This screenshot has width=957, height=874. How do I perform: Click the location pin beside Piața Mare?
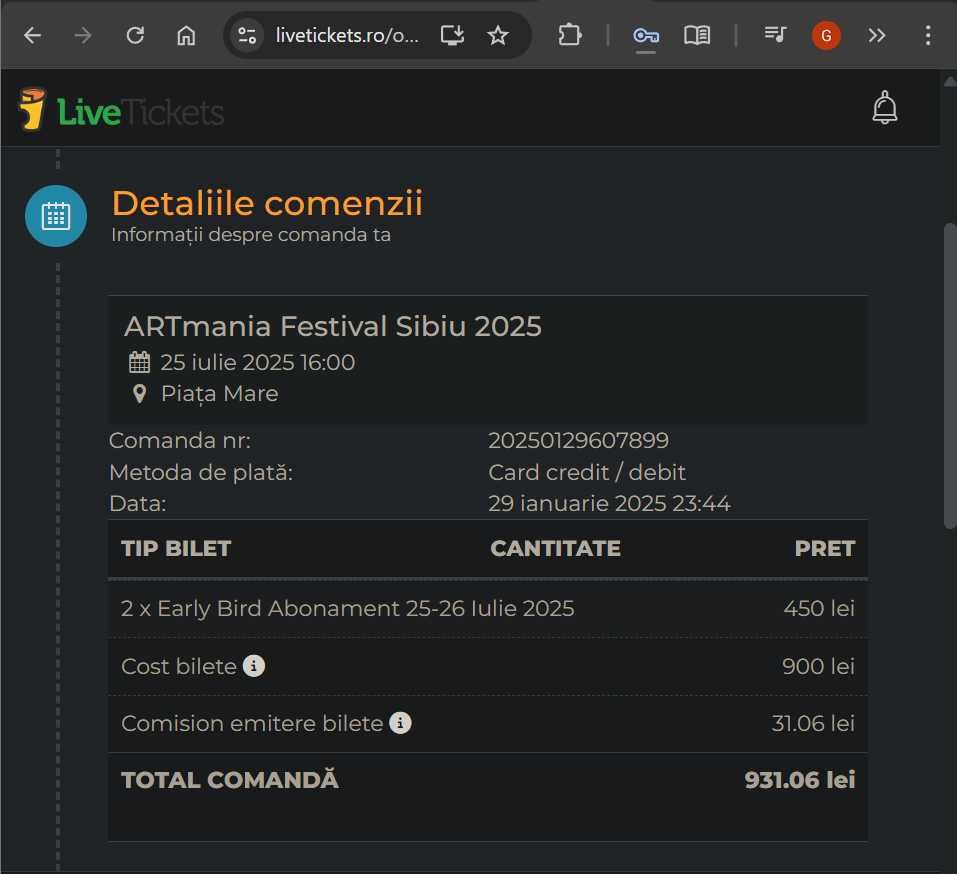[x=139, y=394]
